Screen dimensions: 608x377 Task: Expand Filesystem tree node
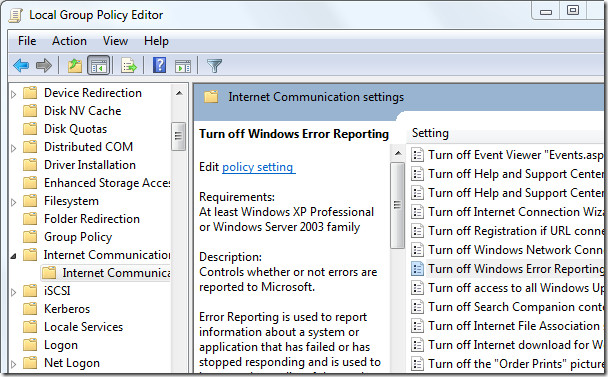14,202
